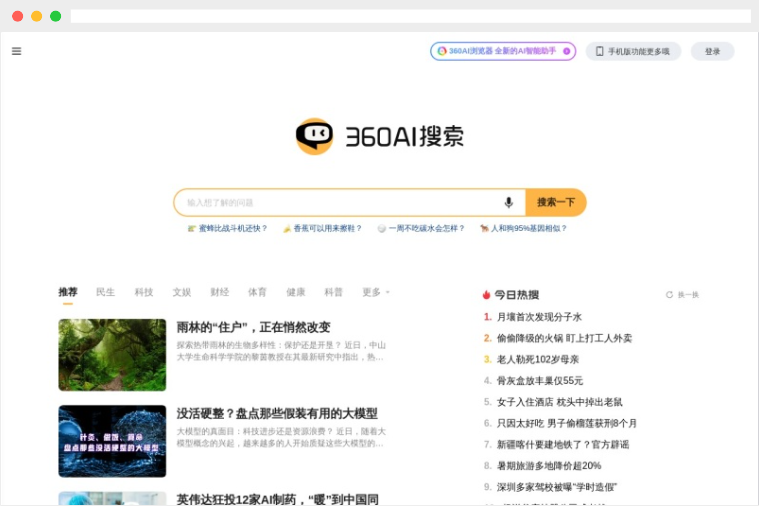Open hot search 老人勒死102岁母亲
Viewport: 759px width, 506px height.
(x=538, y=359)
